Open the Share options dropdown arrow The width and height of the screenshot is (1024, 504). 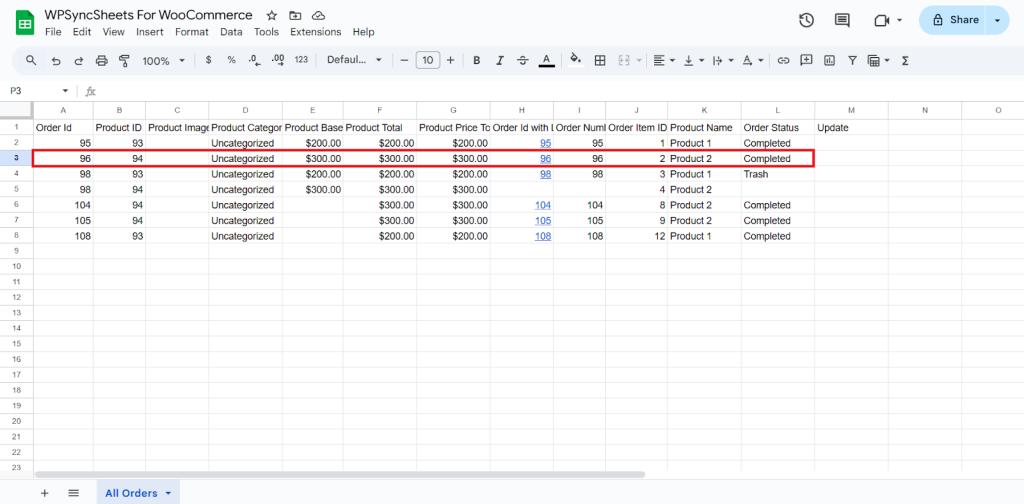pyautogui.click(x=997, y=20)
